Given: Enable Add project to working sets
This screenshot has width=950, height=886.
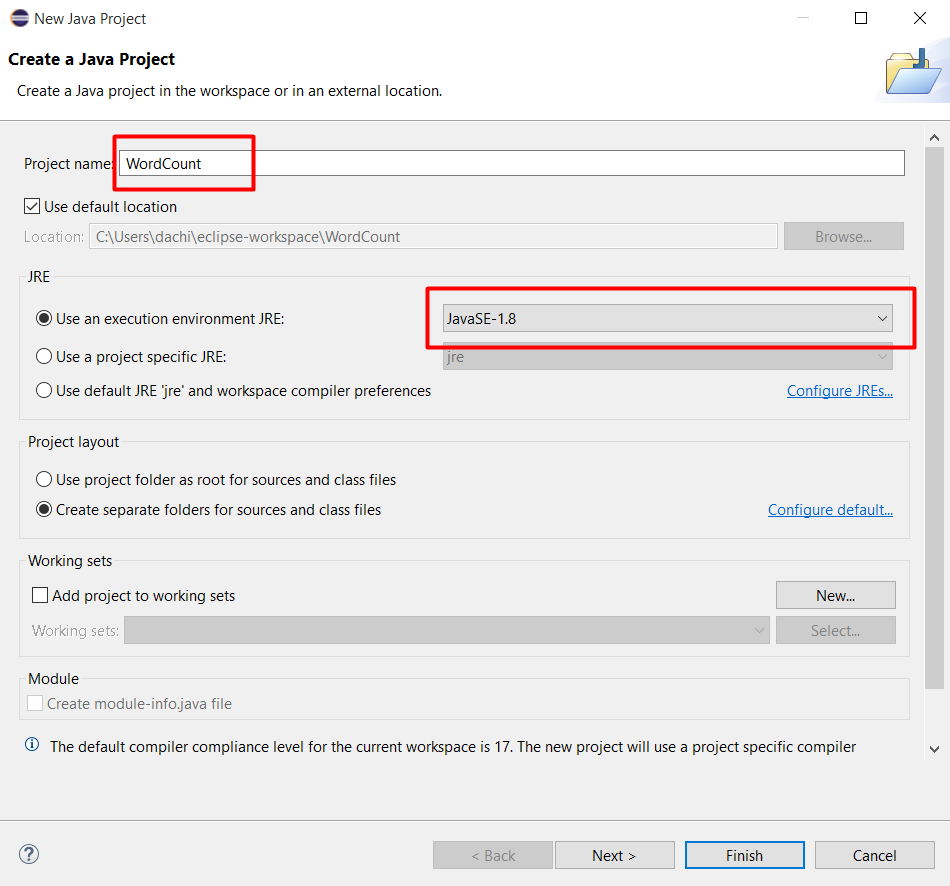Looking at the screenshot, I should [40, 595].
